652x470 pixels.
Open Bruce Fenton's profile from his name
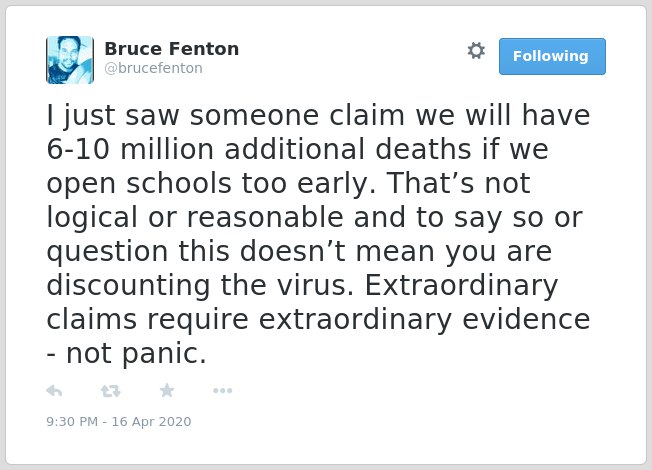click(172, 49)
